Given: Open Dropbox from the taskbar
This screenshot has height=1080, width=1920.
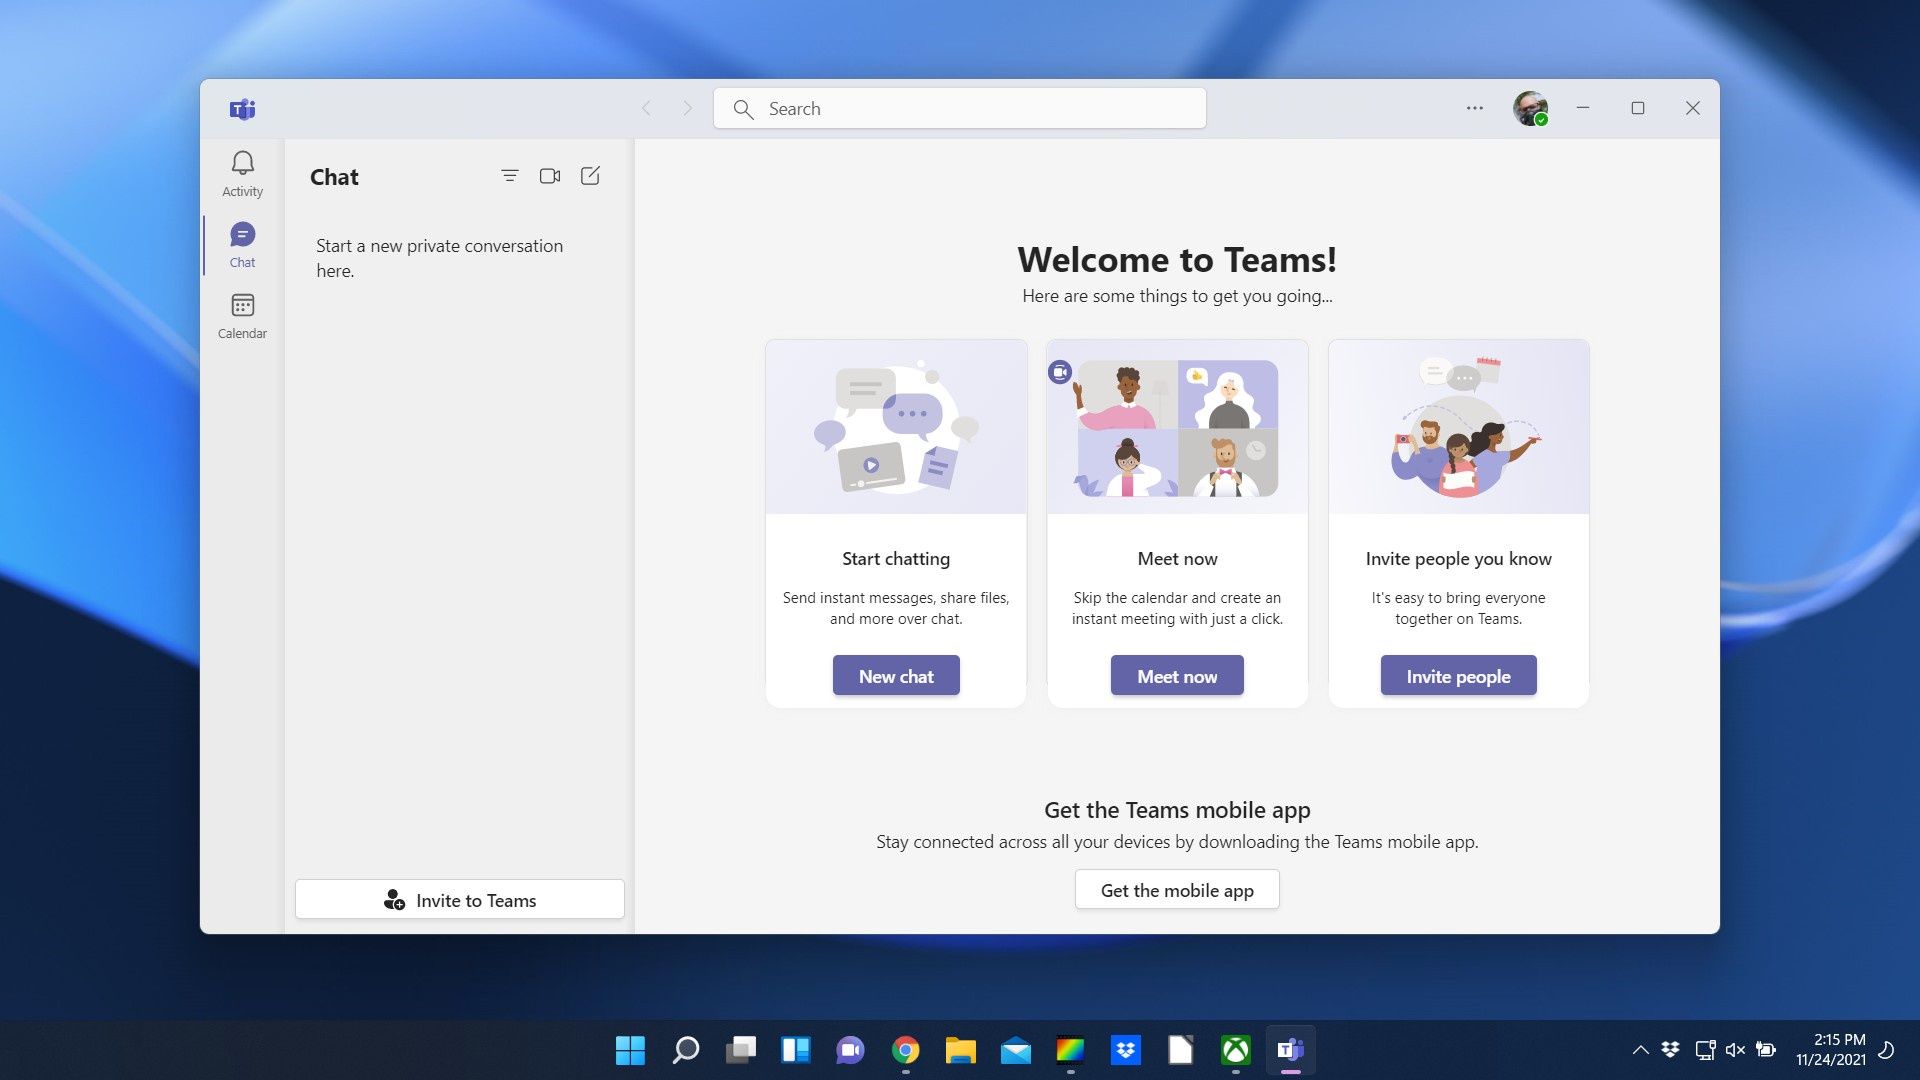Looking at the screenshot, I should pos(1126,1050).
